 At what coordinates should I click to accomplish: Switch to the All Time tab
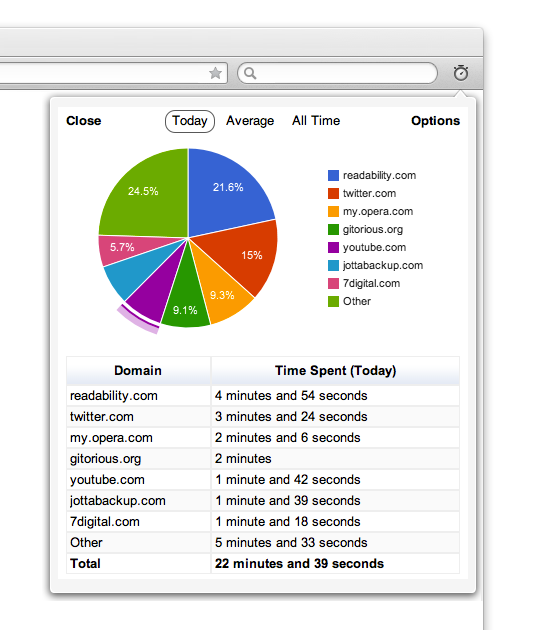coord(316,121)
